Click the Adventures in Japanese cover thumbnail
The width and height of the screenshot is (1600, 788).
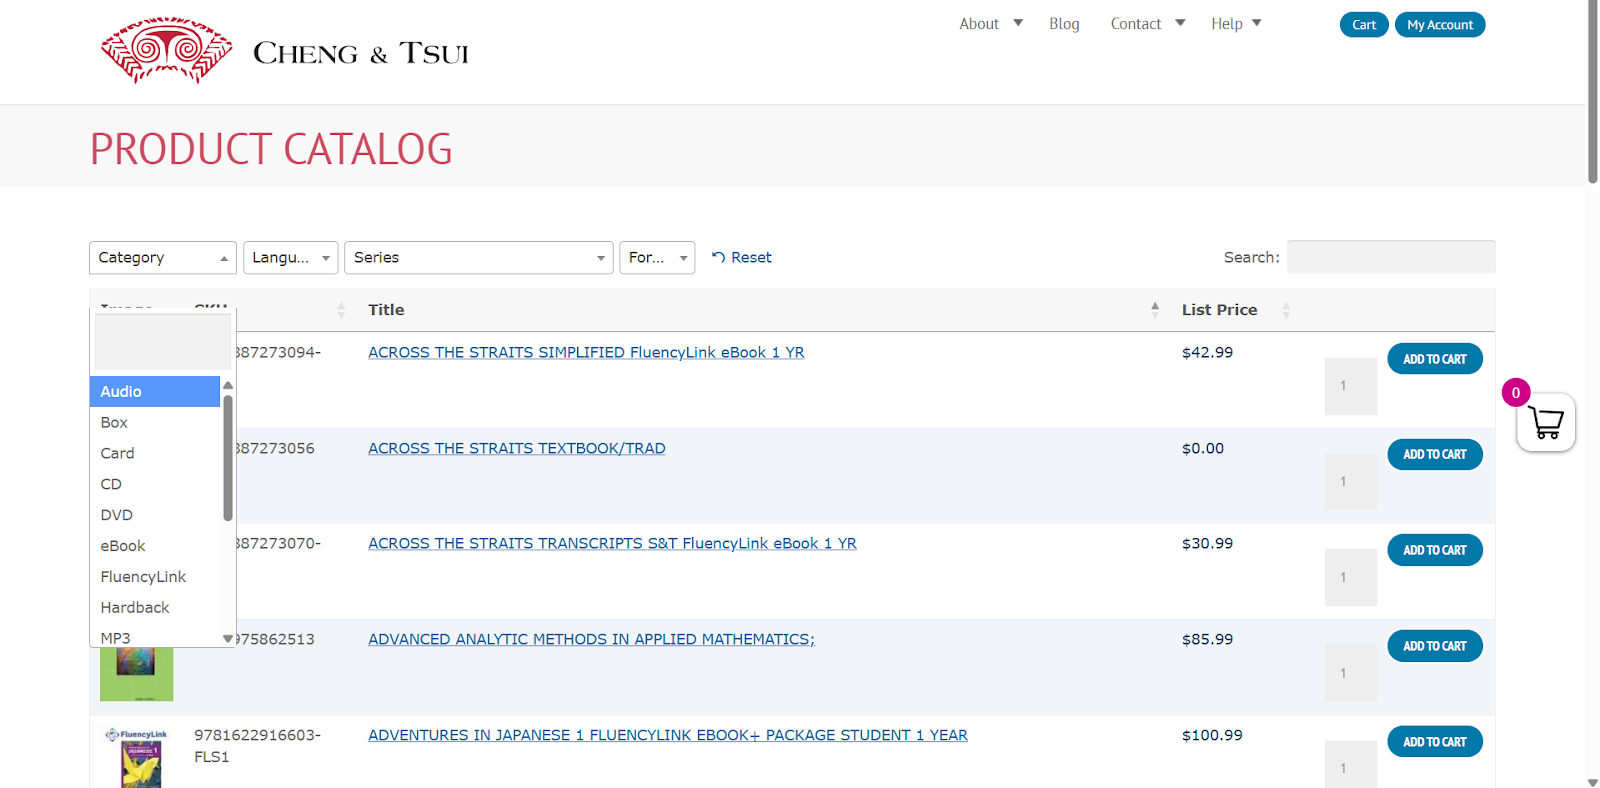137,757
